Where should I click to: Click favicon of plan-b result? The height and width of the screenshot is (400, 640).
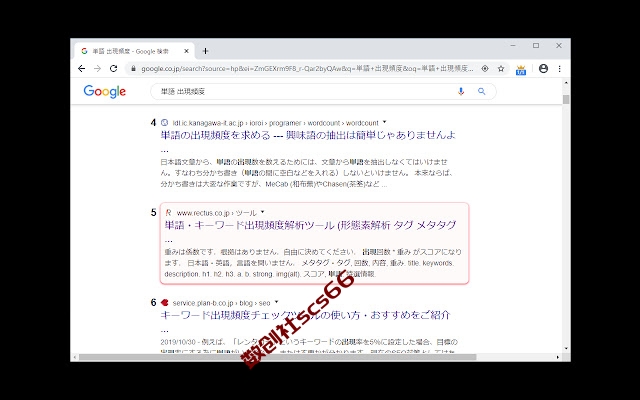[x=164, y=302]
